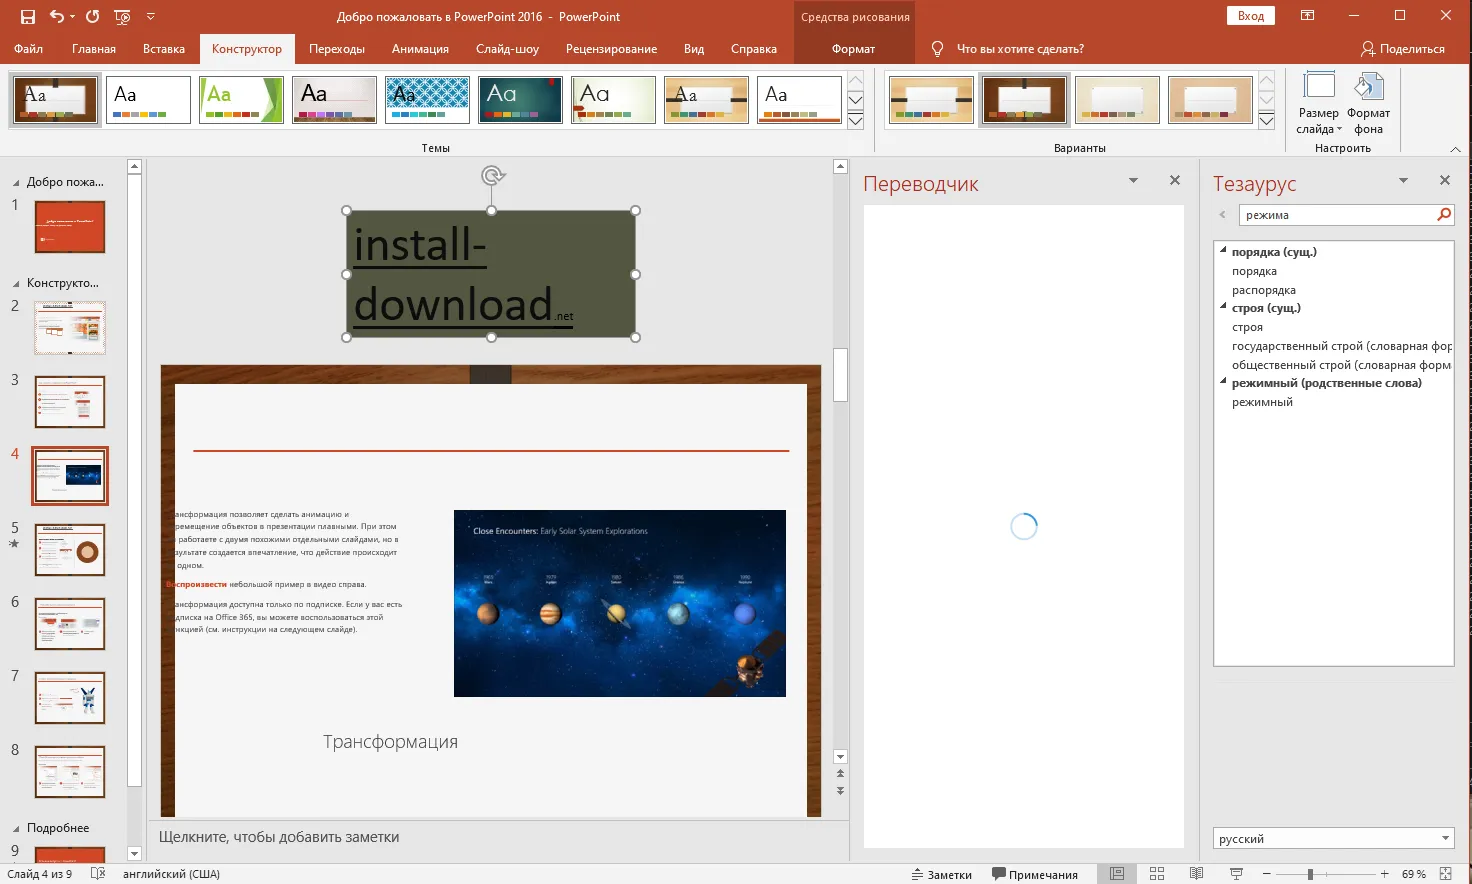
Task: Click the Undo arrow icon
Action: (x=56, y=16)
